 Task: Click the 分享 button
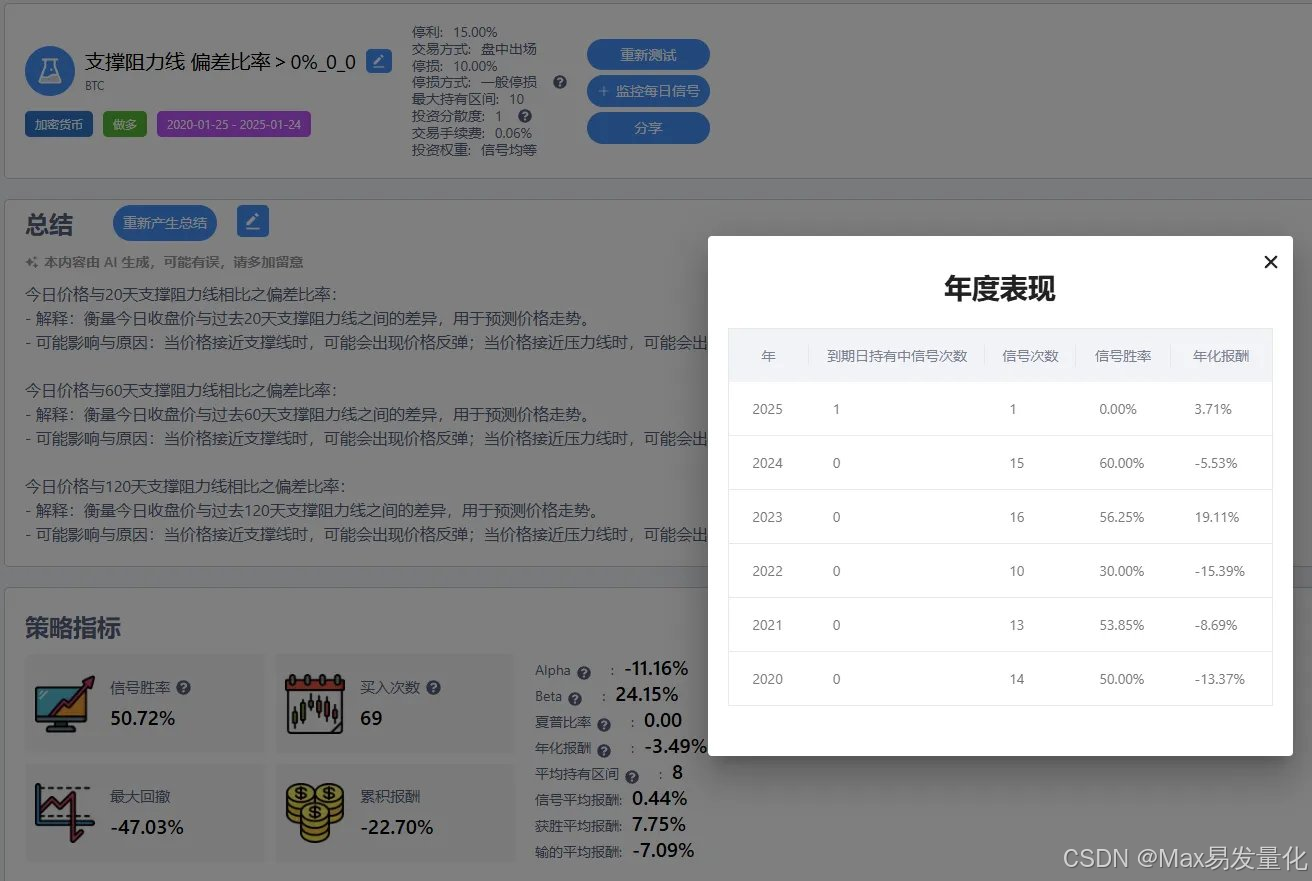(x=648, y=128)
